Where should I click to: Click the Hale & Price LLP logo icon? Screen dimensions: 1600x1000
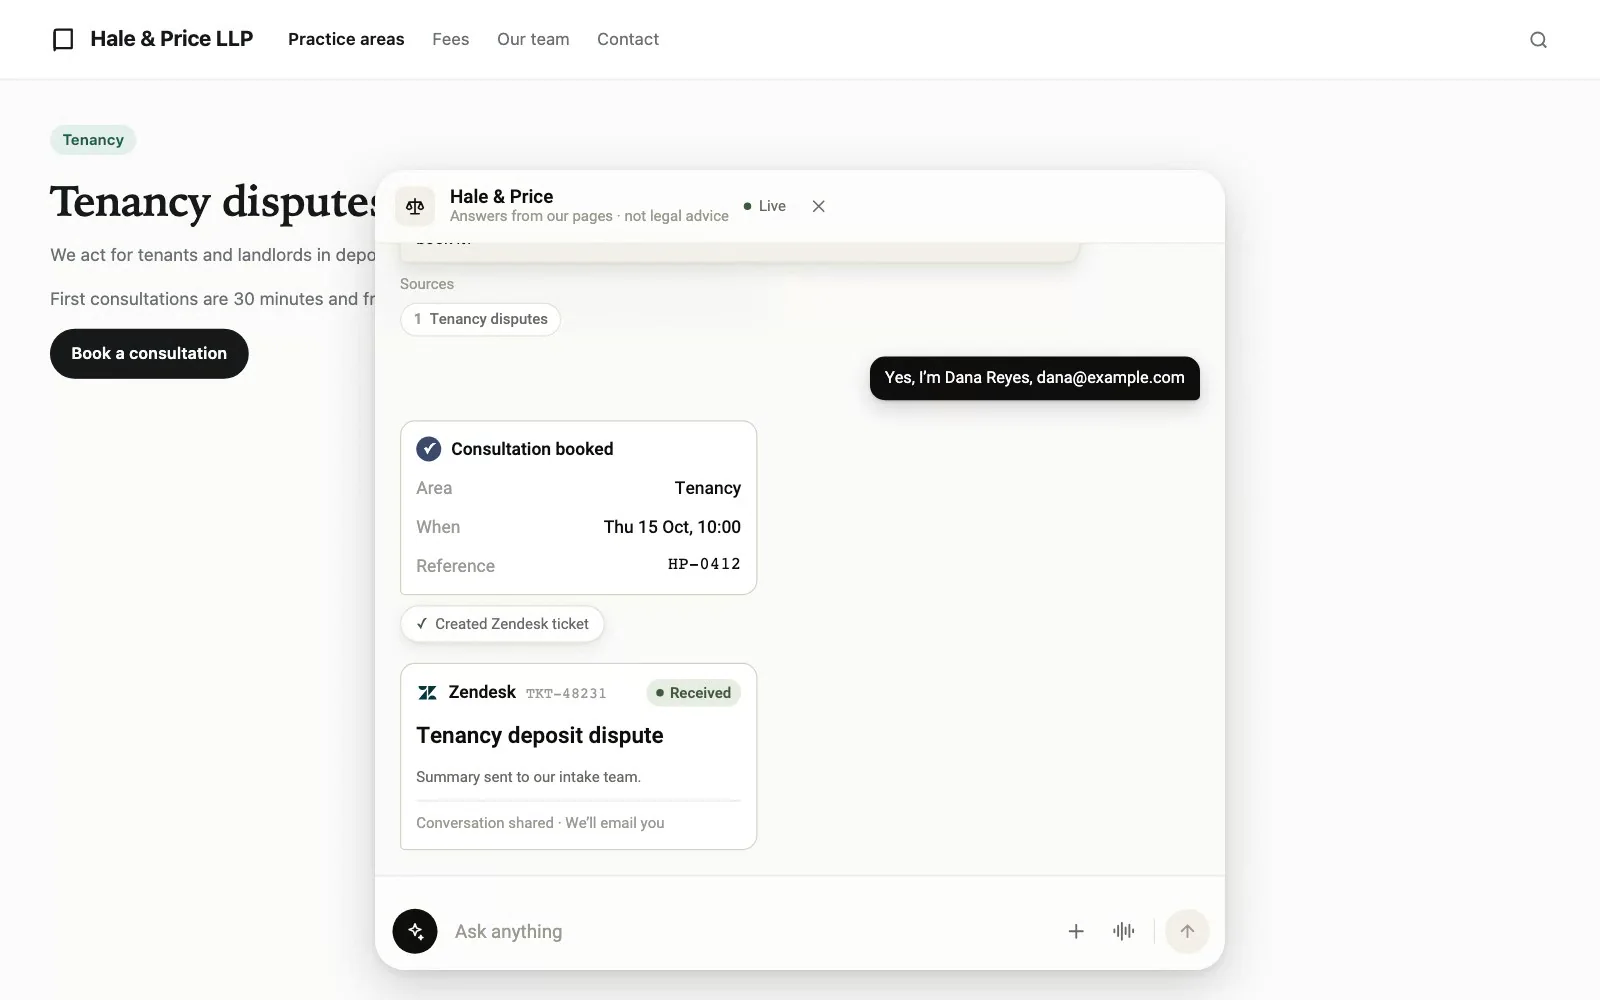click(63, 39)
